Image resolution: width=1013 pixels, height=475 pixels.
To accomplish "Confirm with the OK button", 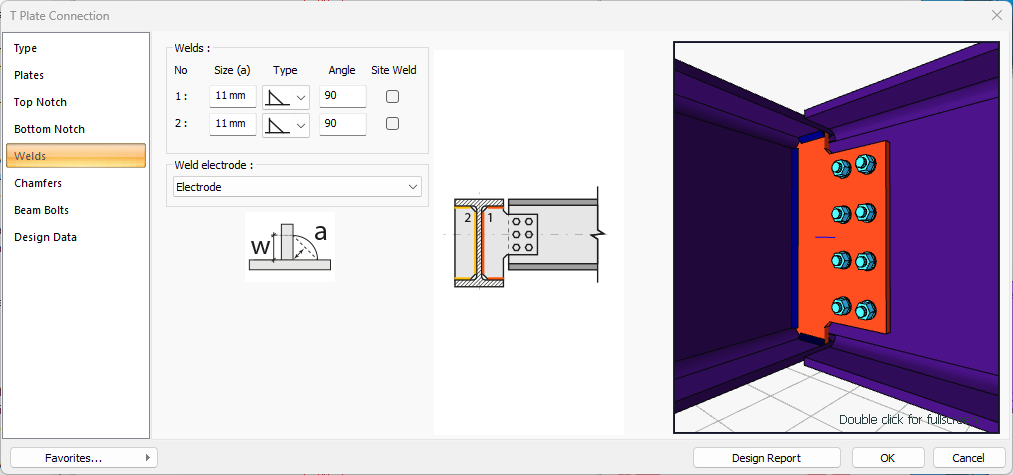I will point(887,458).
